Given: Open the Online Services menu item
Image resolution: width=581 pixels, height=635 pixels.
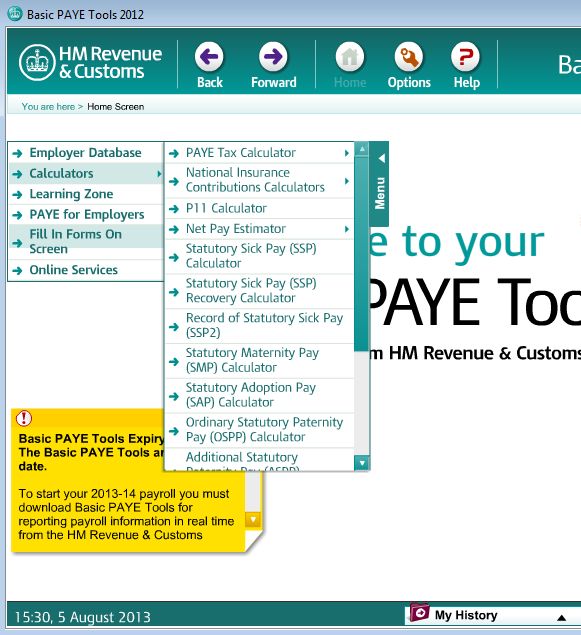Looking at the screenshot, I should pyautogui.click(x=85, y=270).
